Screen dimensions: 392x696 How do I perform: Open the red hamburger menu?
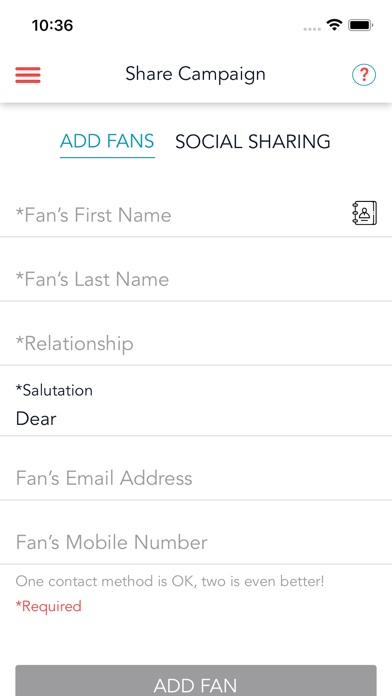pos(28,75)
